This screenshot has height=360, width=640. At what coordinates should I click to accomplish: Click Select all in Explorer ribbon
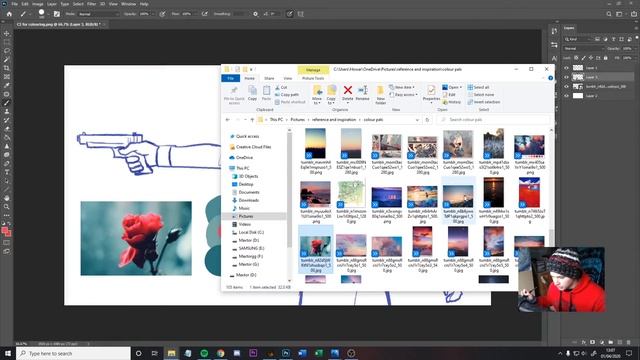point(478,87)
